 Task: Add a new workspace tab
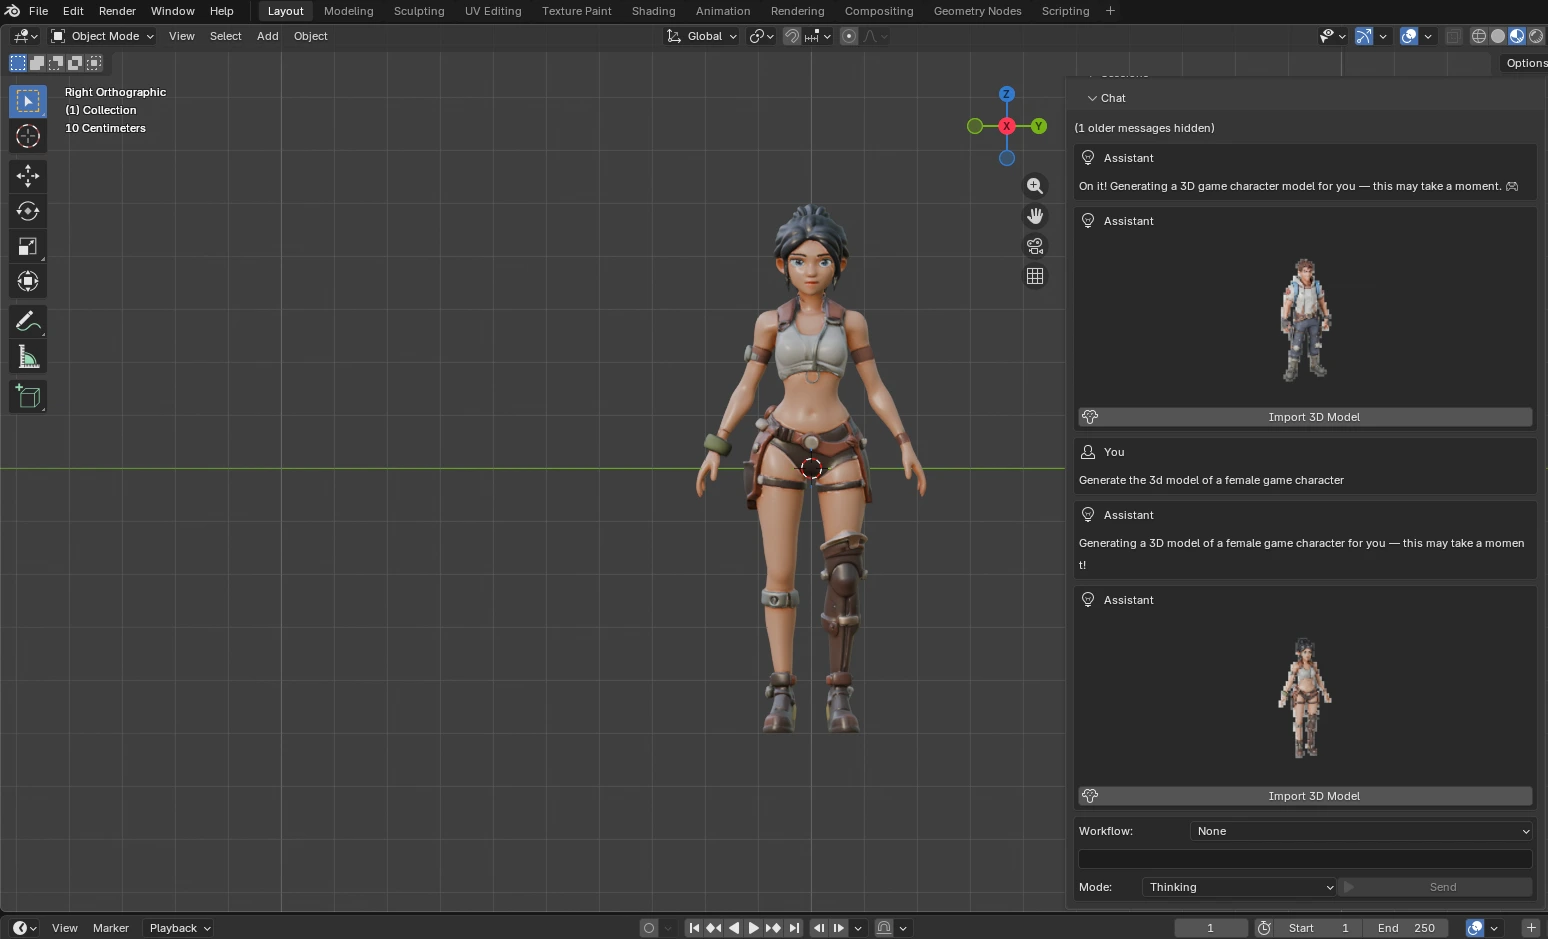[x=1110, y=11]
